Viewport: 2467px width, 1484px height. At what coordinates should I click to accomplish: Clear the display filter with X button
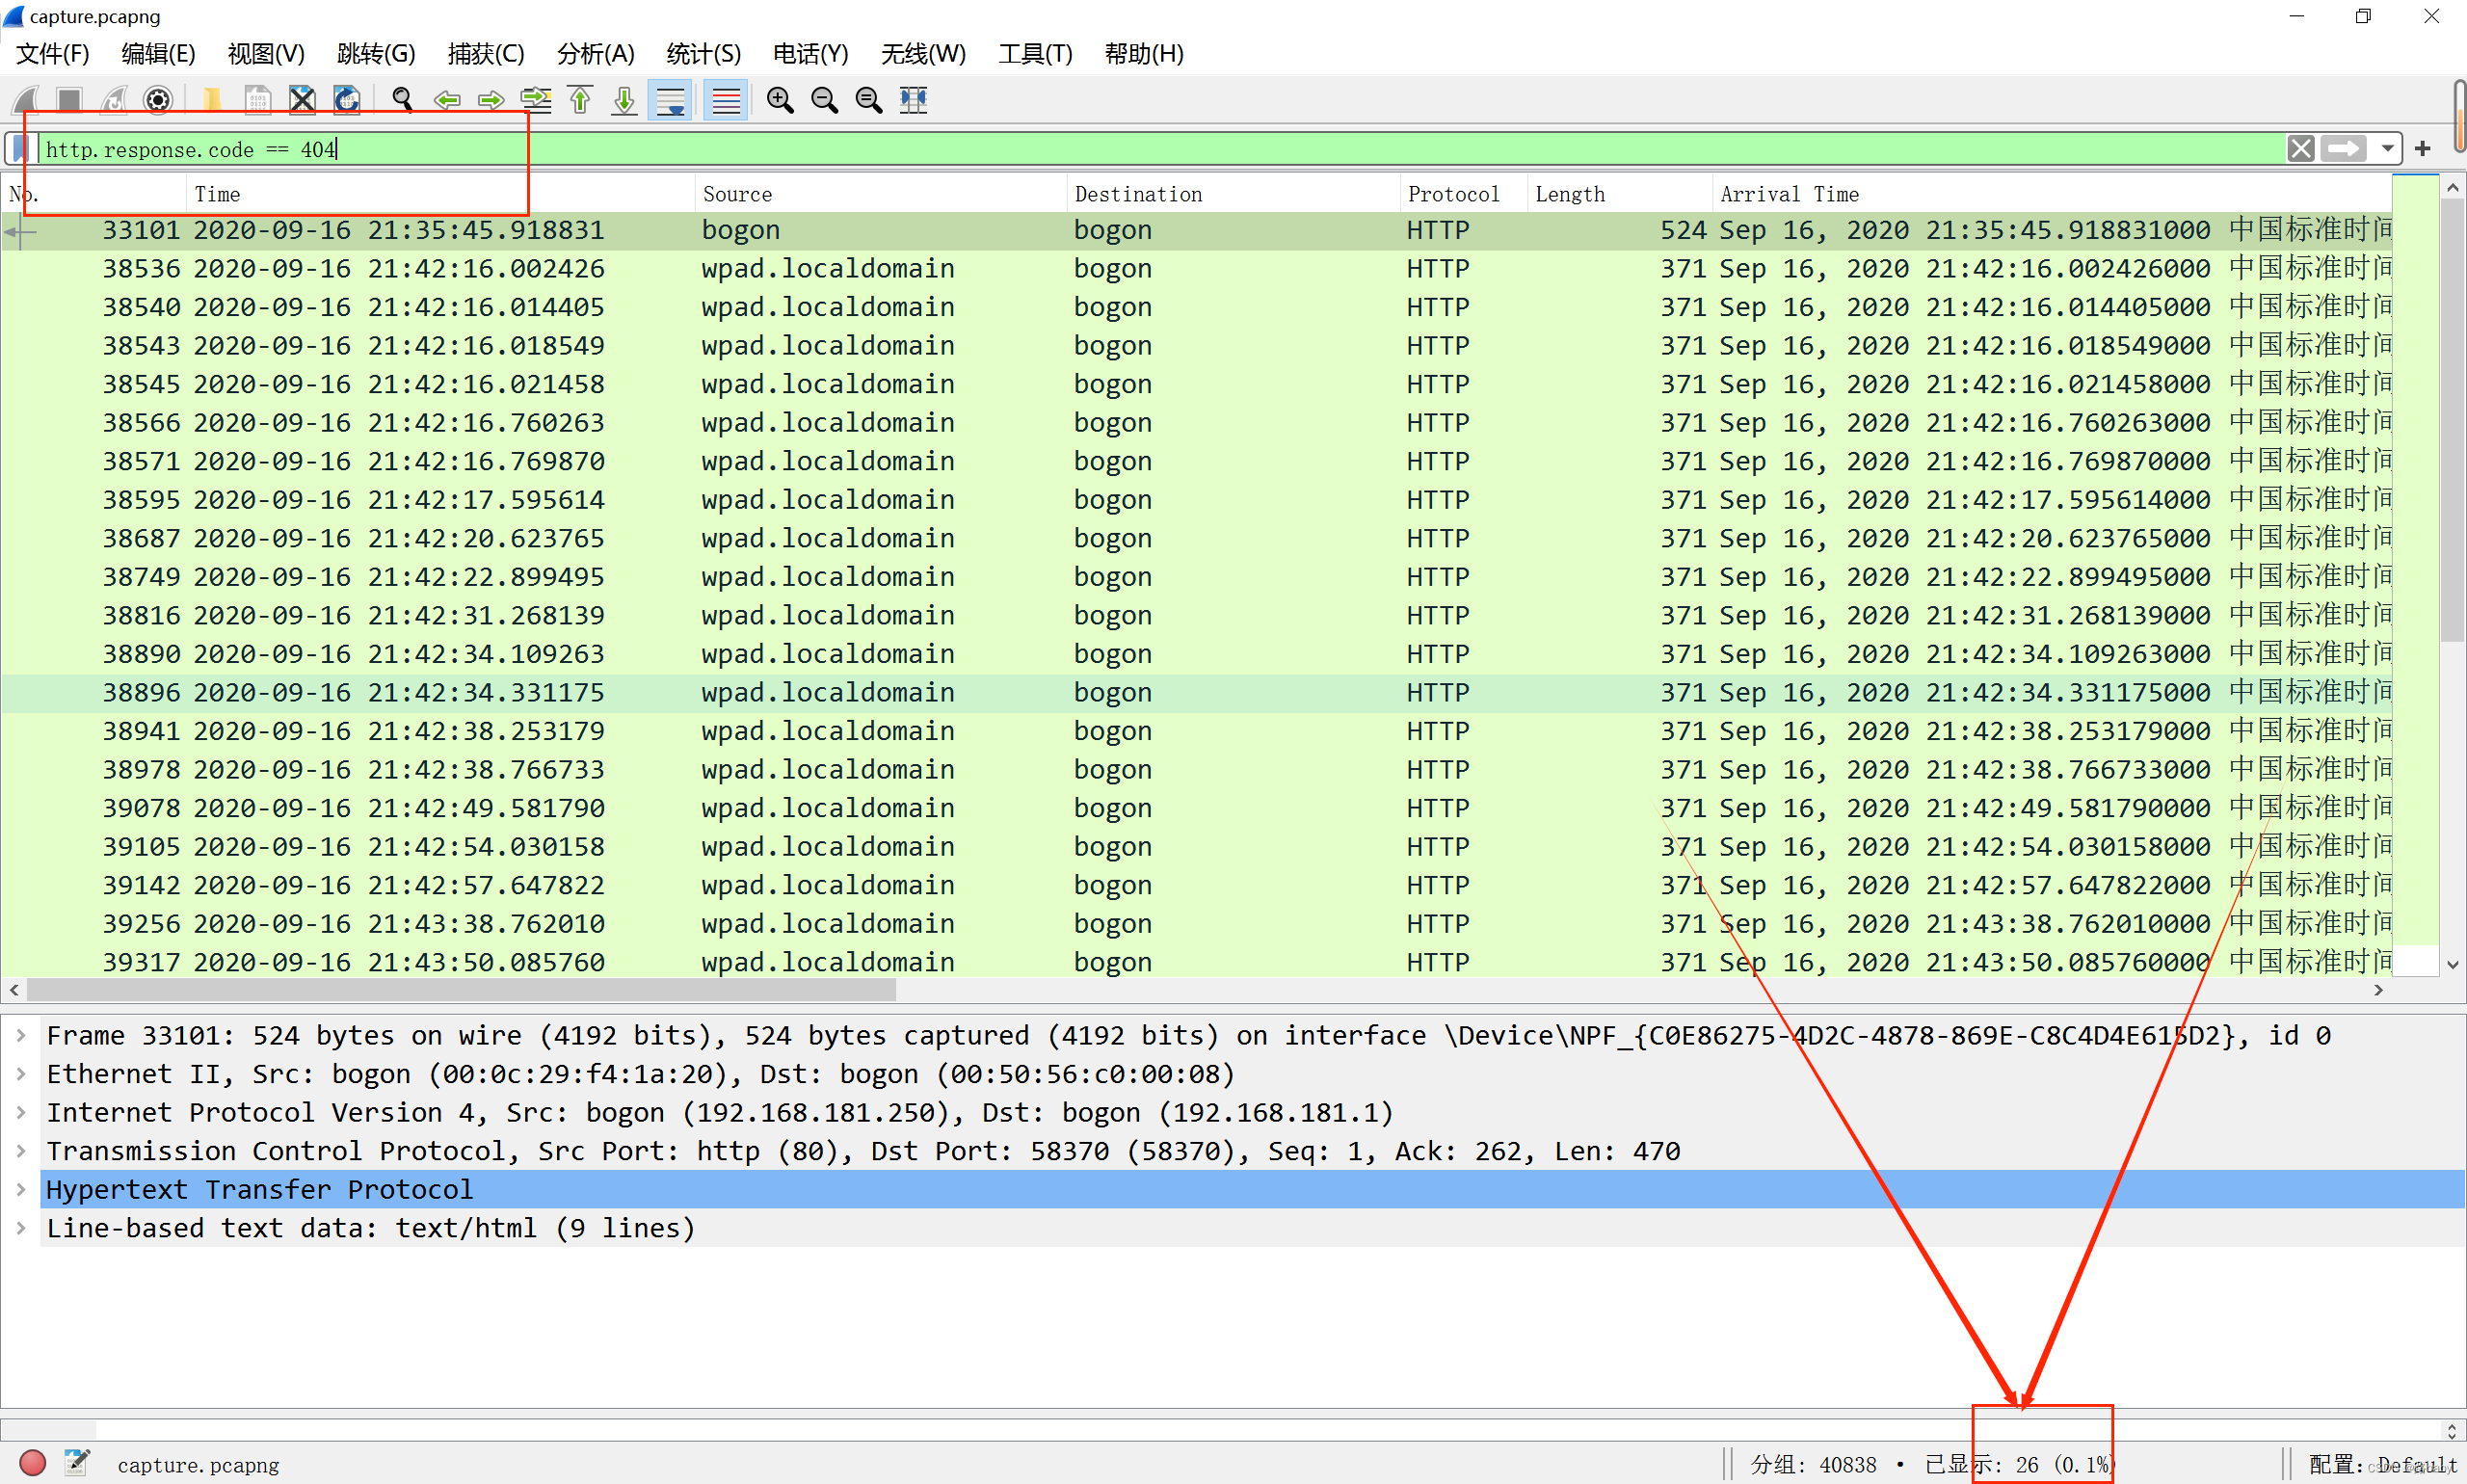click(2300, 149)
